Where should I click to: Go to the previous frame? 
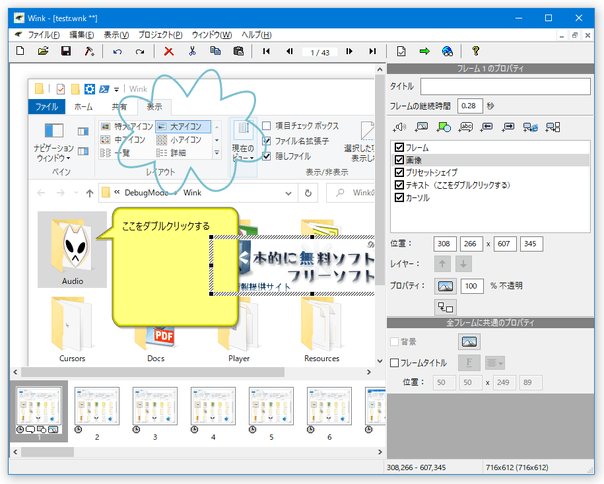[290, 51]
